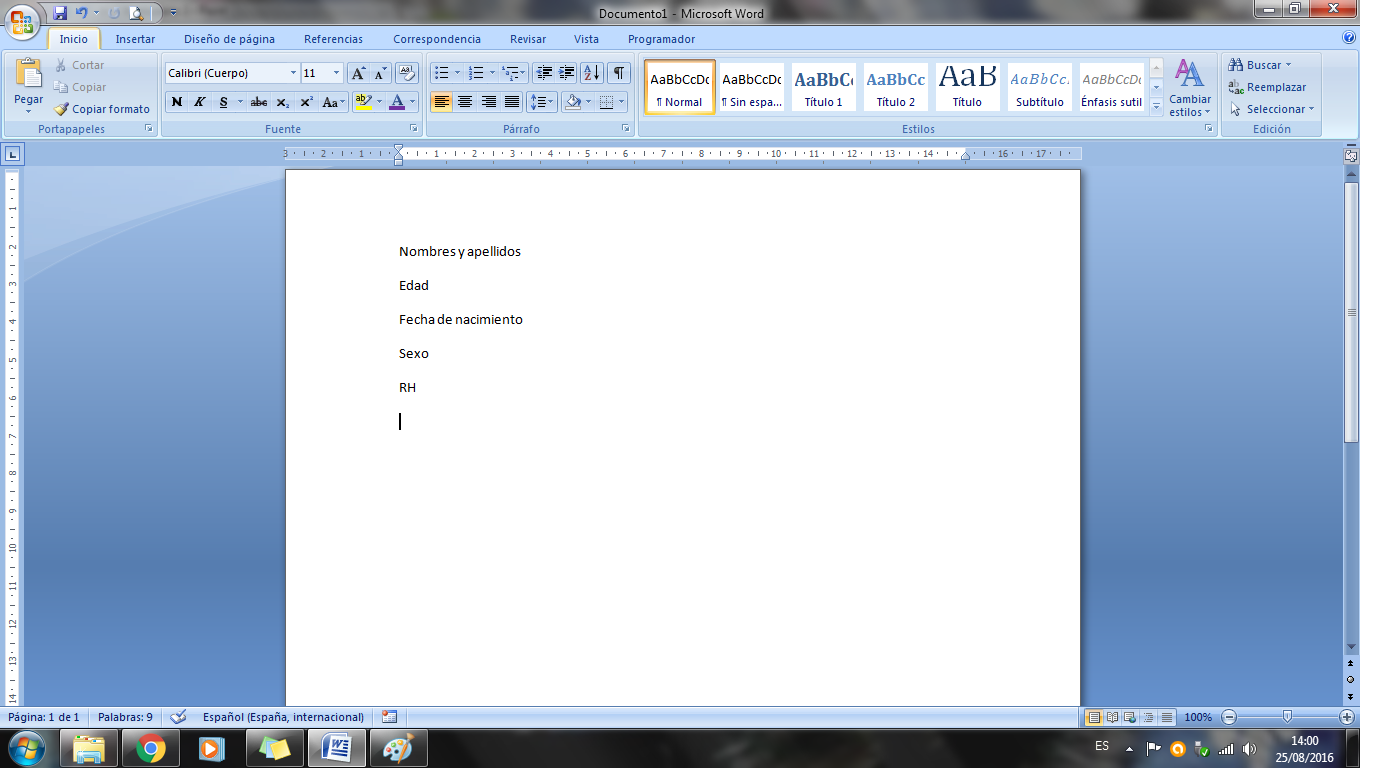Viewport: 1376px width, 768px height.
Task: Switch to the Insertar ribbon tab
Action: [135, 38]
